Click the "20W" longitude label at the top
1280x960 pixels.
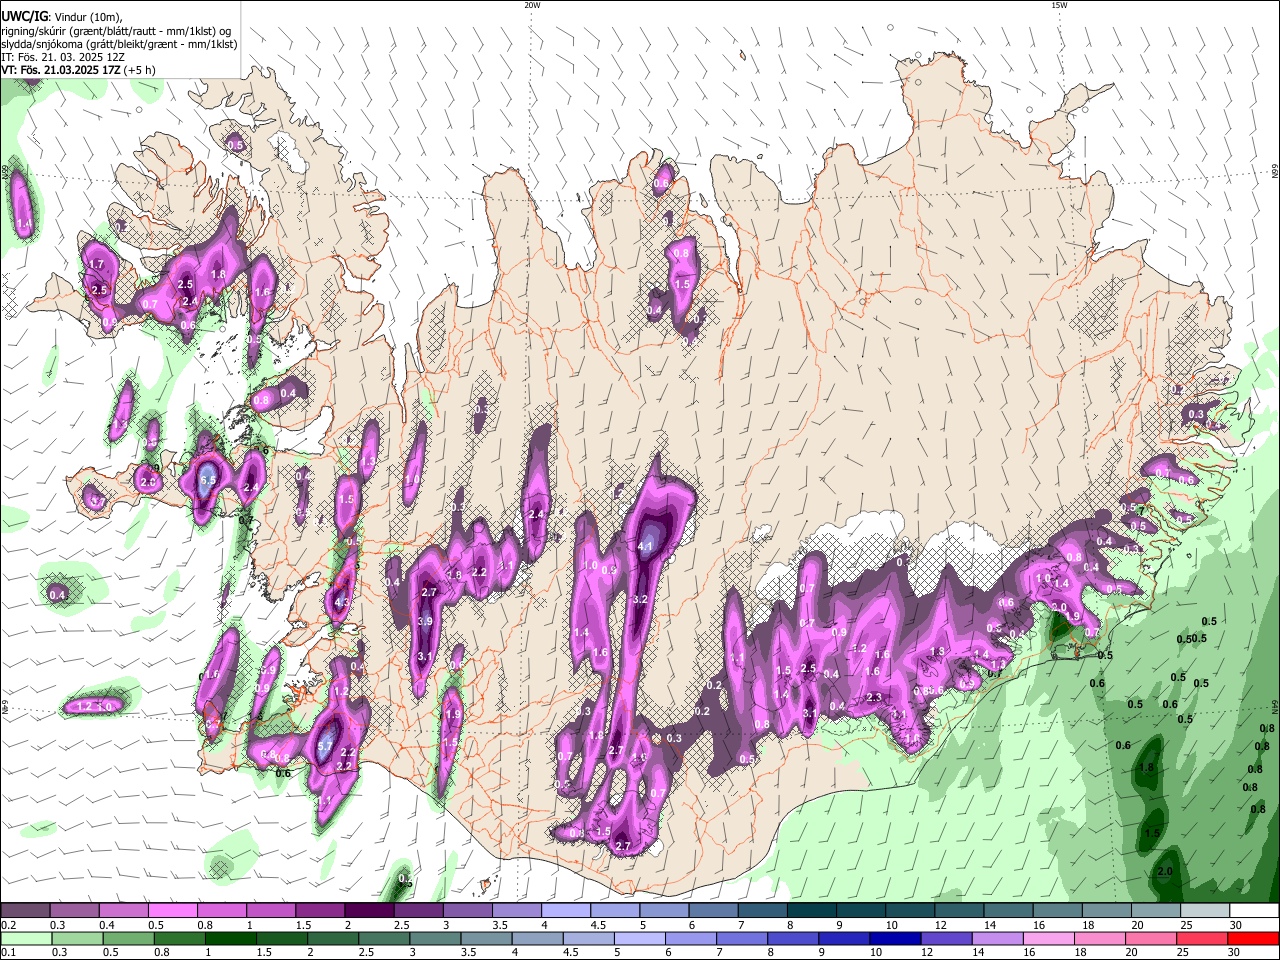click(532, 5)
